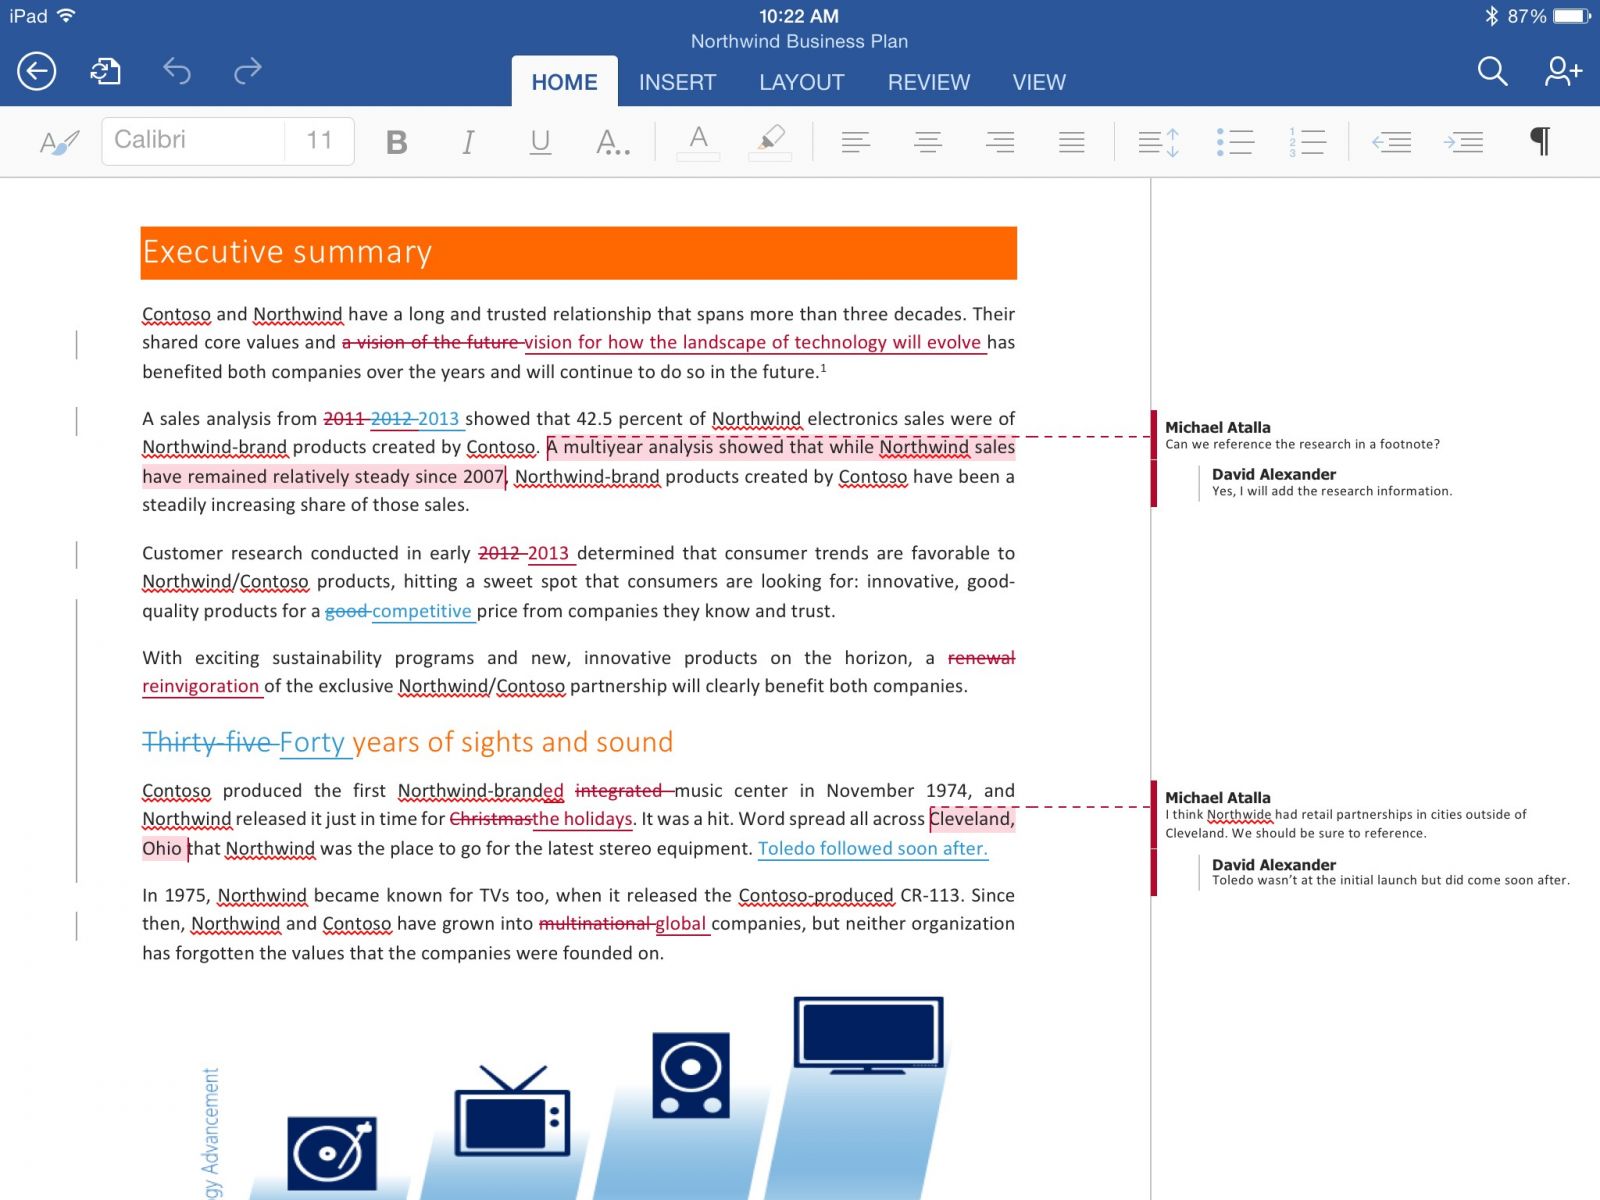This screenshot has width=1600, height=1200.
Task: Open the font size 11 box
Action: 319,140
